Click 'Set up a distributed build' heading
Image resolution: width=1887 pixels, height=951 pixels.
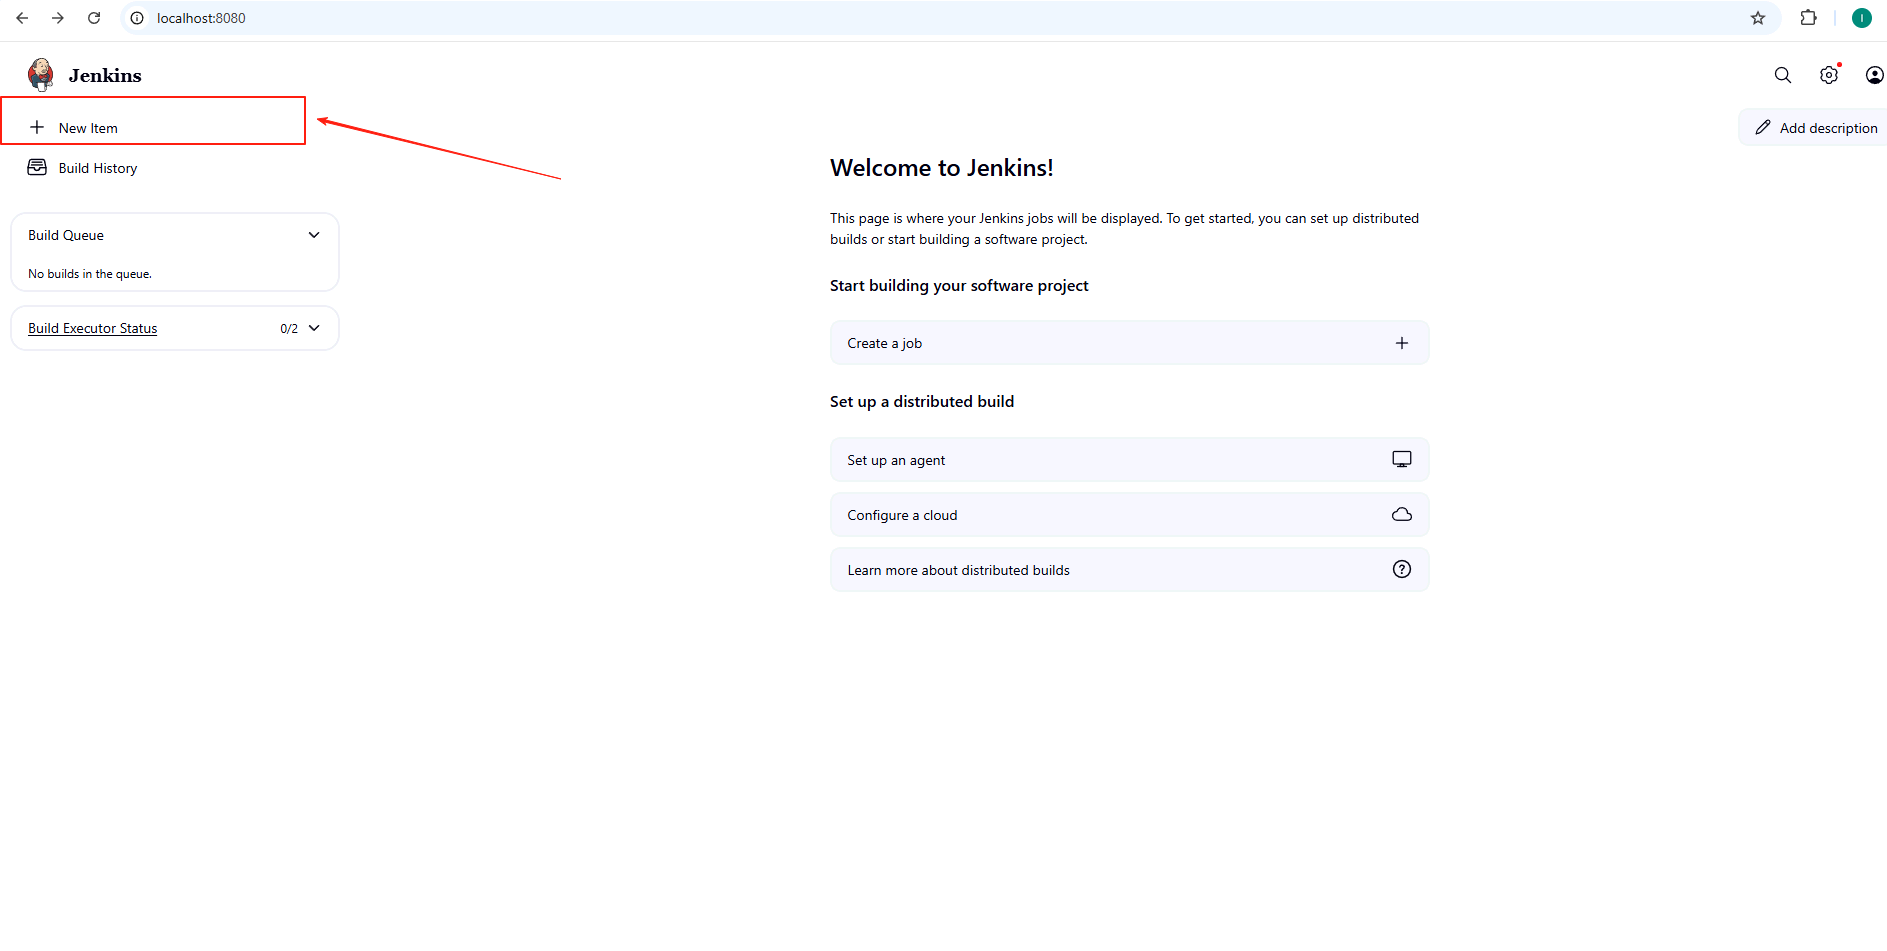click(922, 402)
